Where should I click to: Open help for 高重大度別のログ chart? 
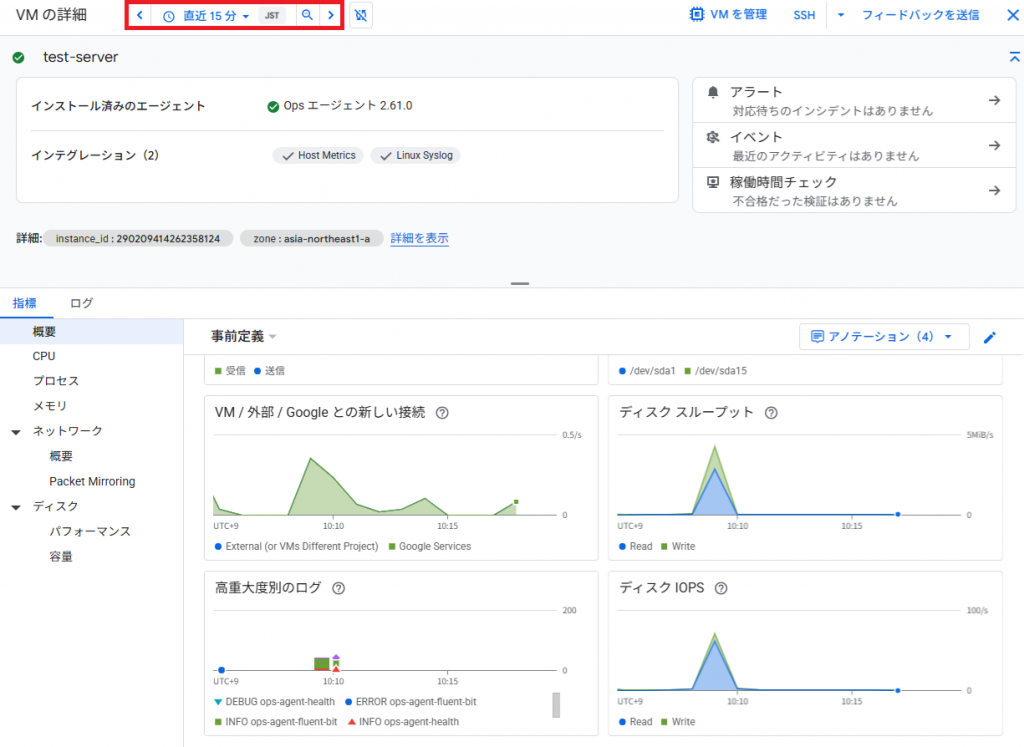(x=338, y=588)
